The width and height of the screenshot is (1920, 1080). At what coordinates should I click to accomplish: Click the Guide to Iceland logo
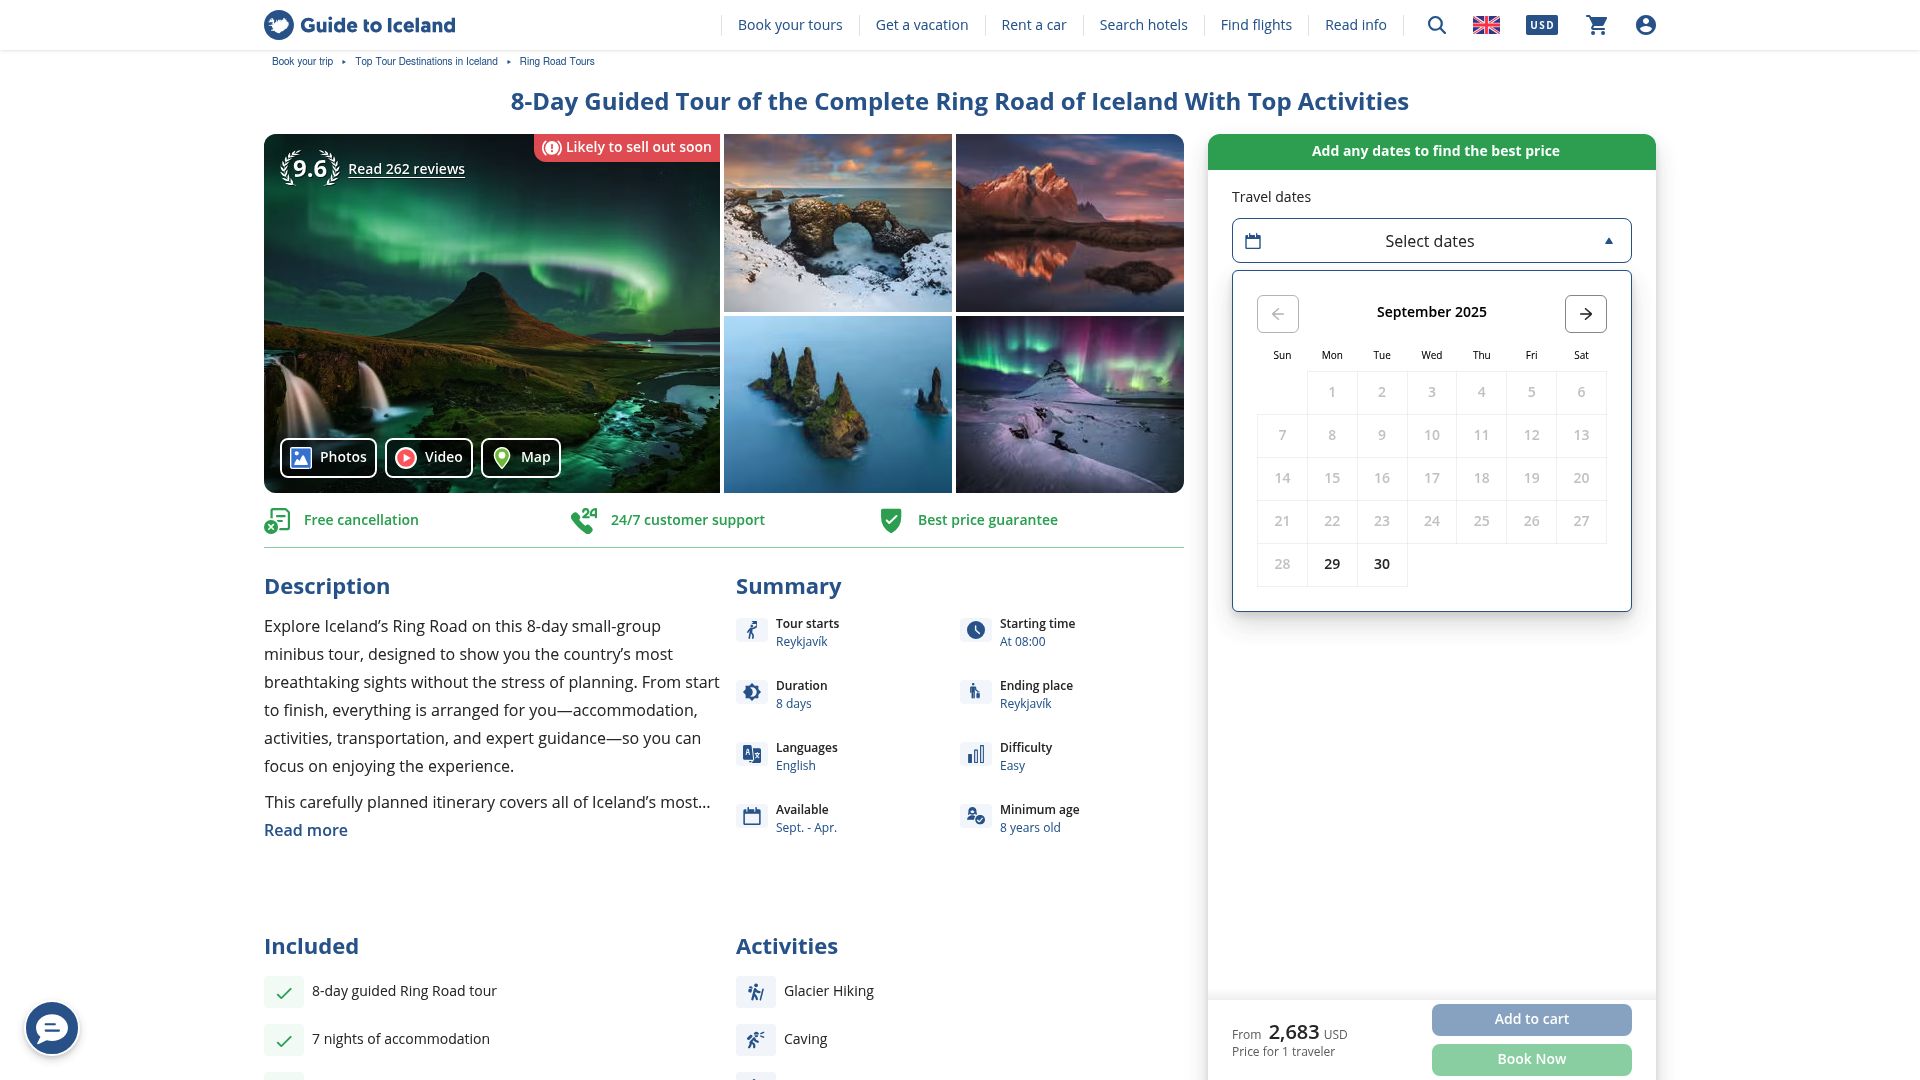pyautogui.click(x=360, y=25)
